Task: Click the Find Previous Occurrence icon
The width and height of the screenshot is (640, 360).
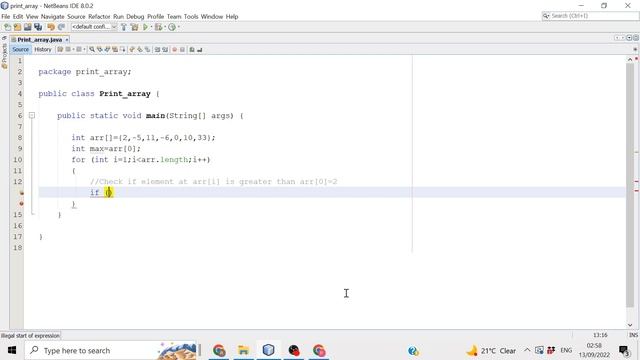Action: (100, 49)
